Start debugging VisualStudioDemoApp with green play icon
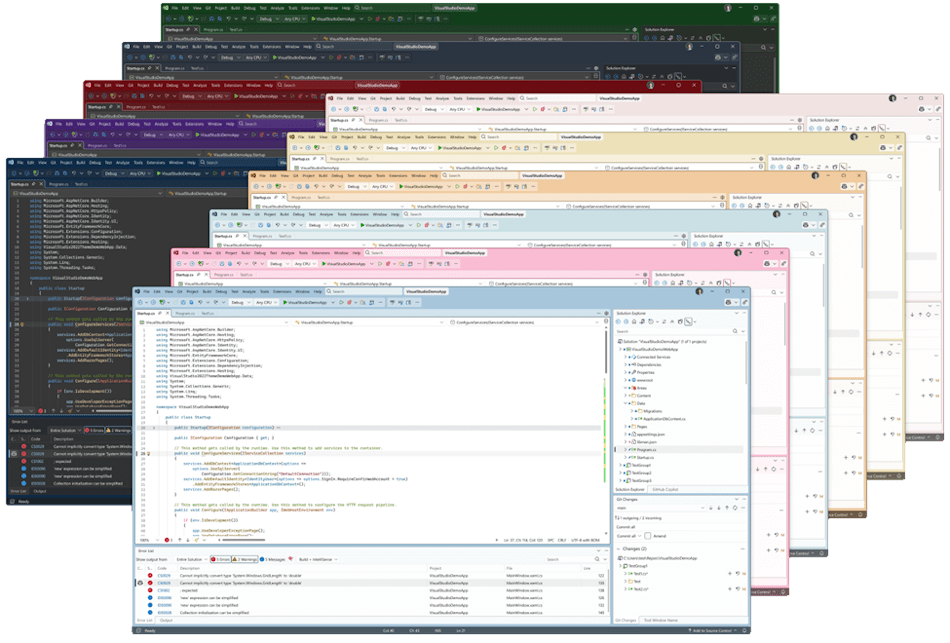Image resolution: width=950 pixels, height=643 pixels. pyautogui.click(x=284, y=302)
